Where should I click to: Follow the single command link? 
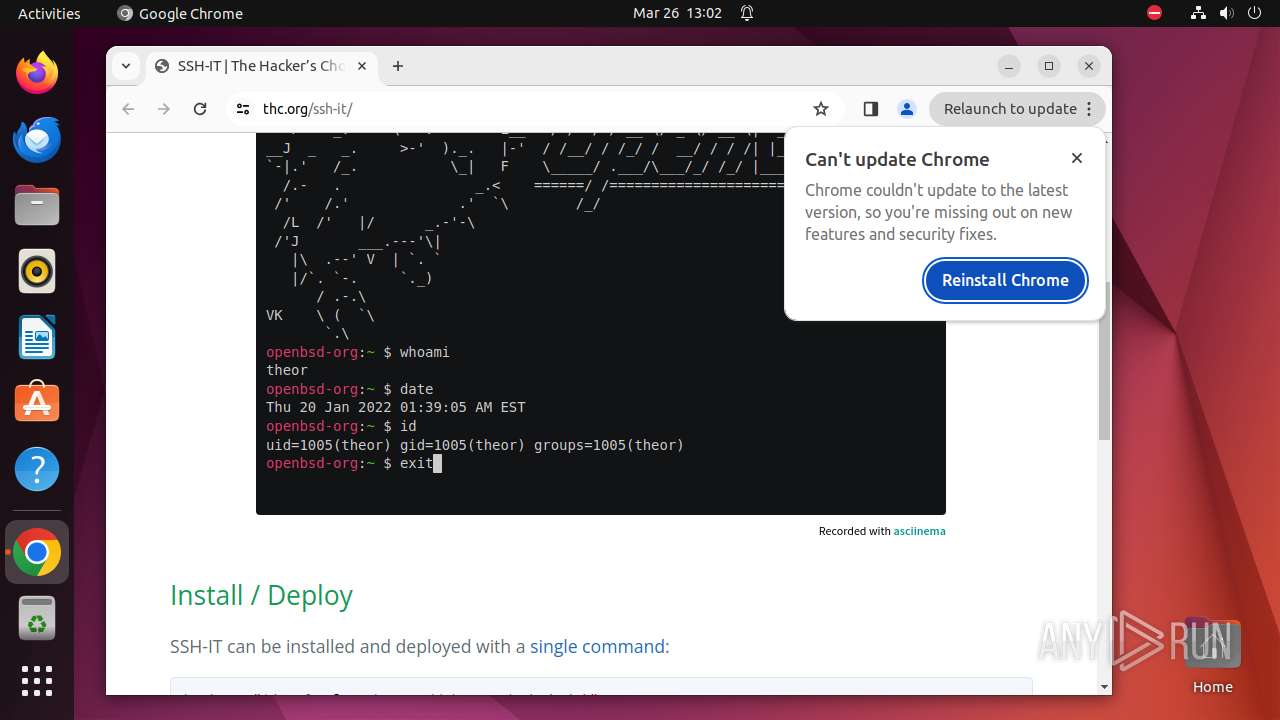click(597, 646)
